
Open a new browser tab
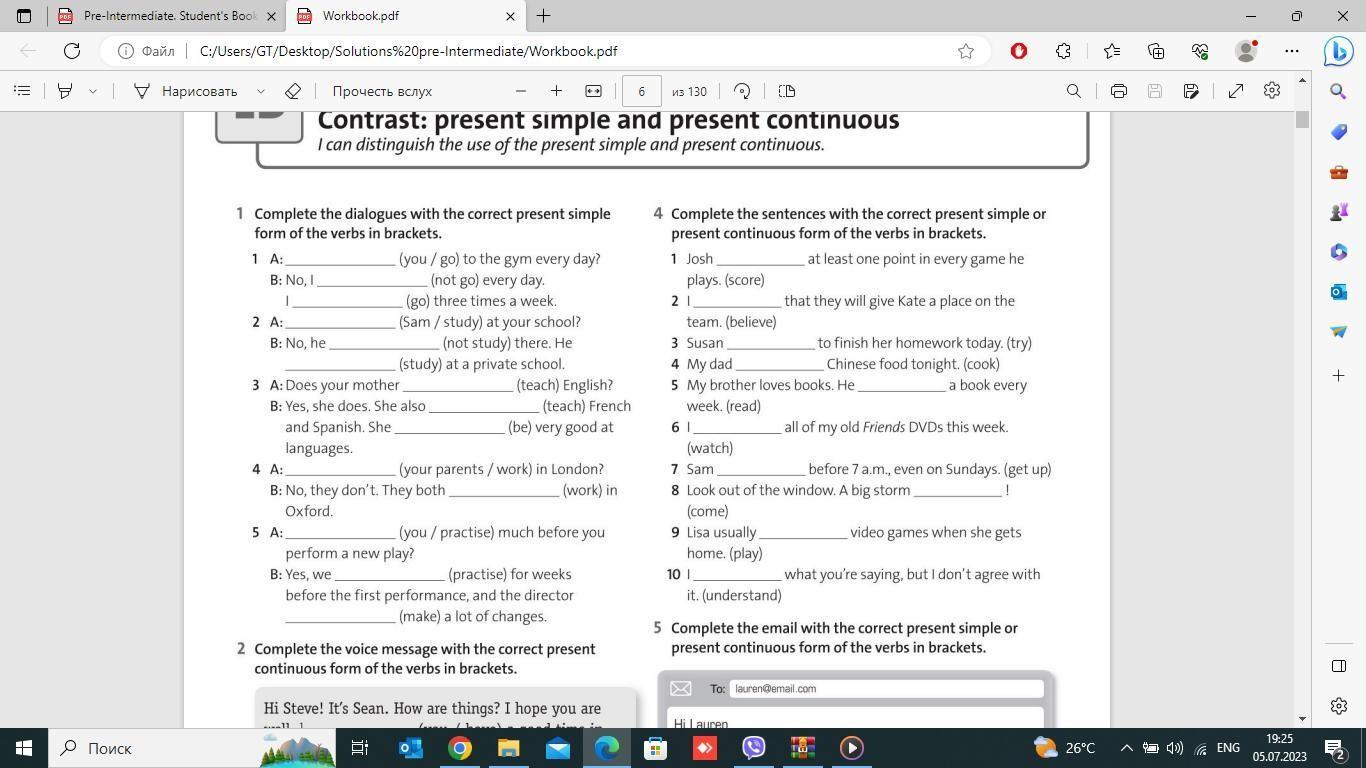pos(543,16)
